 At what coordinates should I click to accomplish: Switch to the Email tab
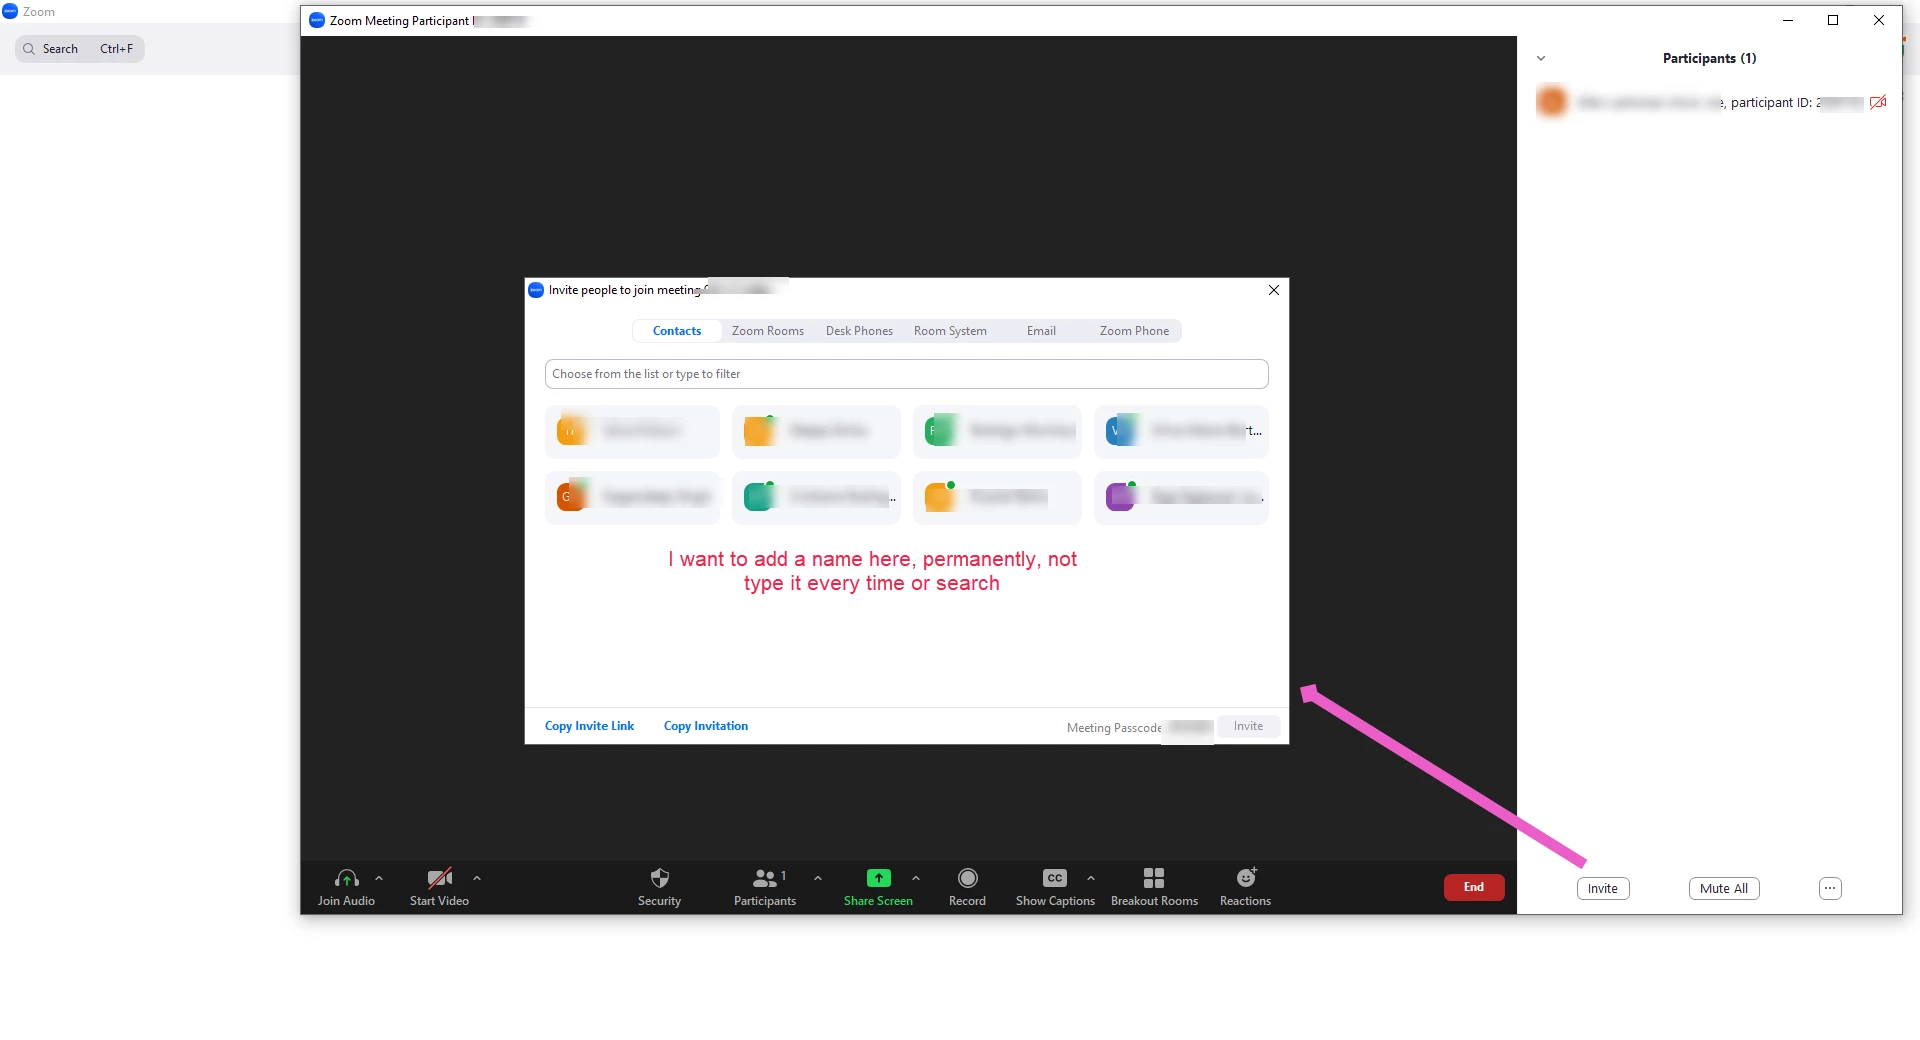click(x=1041, y=331)
